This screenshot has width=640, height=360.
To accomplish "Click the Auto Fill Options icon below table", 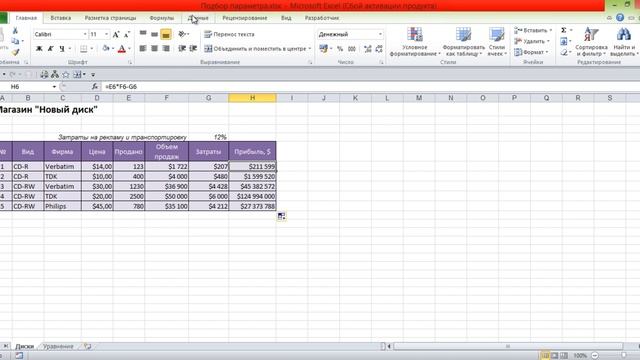I will point(281,216).
